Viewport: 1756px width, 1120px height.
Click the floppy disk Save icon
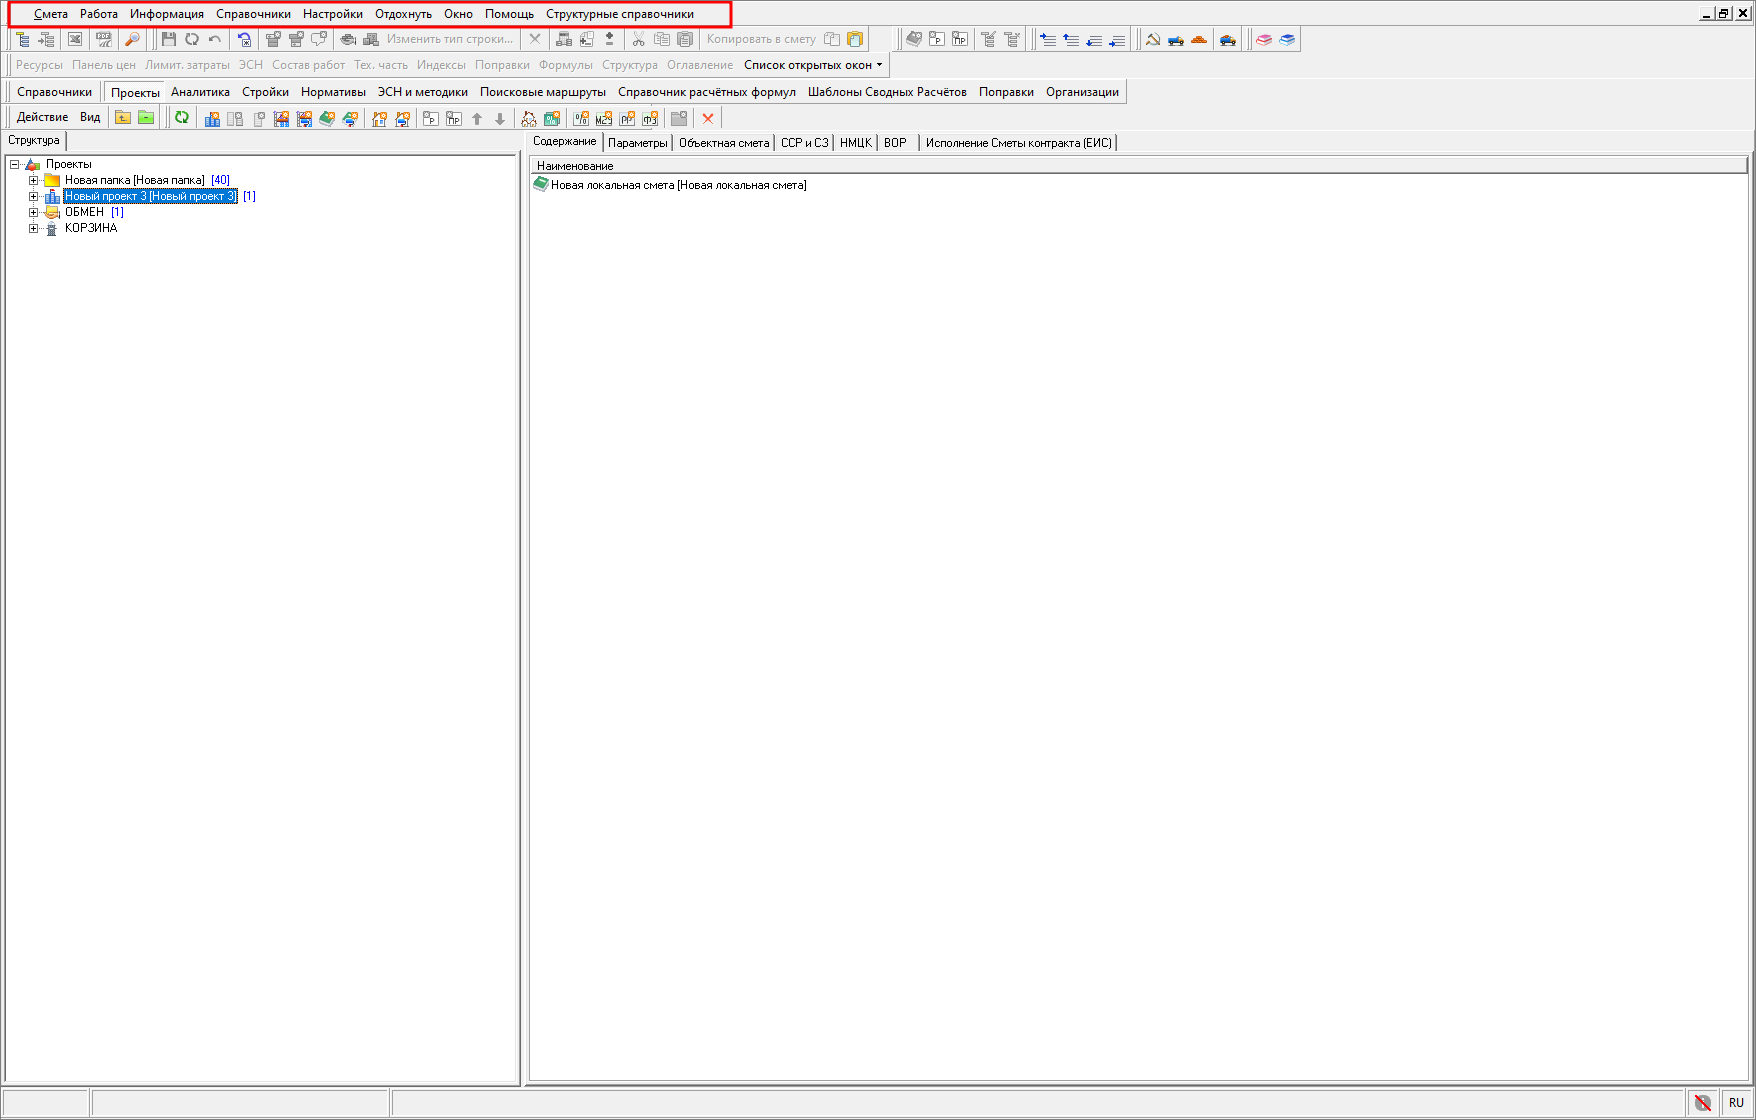tap(168, 39)
